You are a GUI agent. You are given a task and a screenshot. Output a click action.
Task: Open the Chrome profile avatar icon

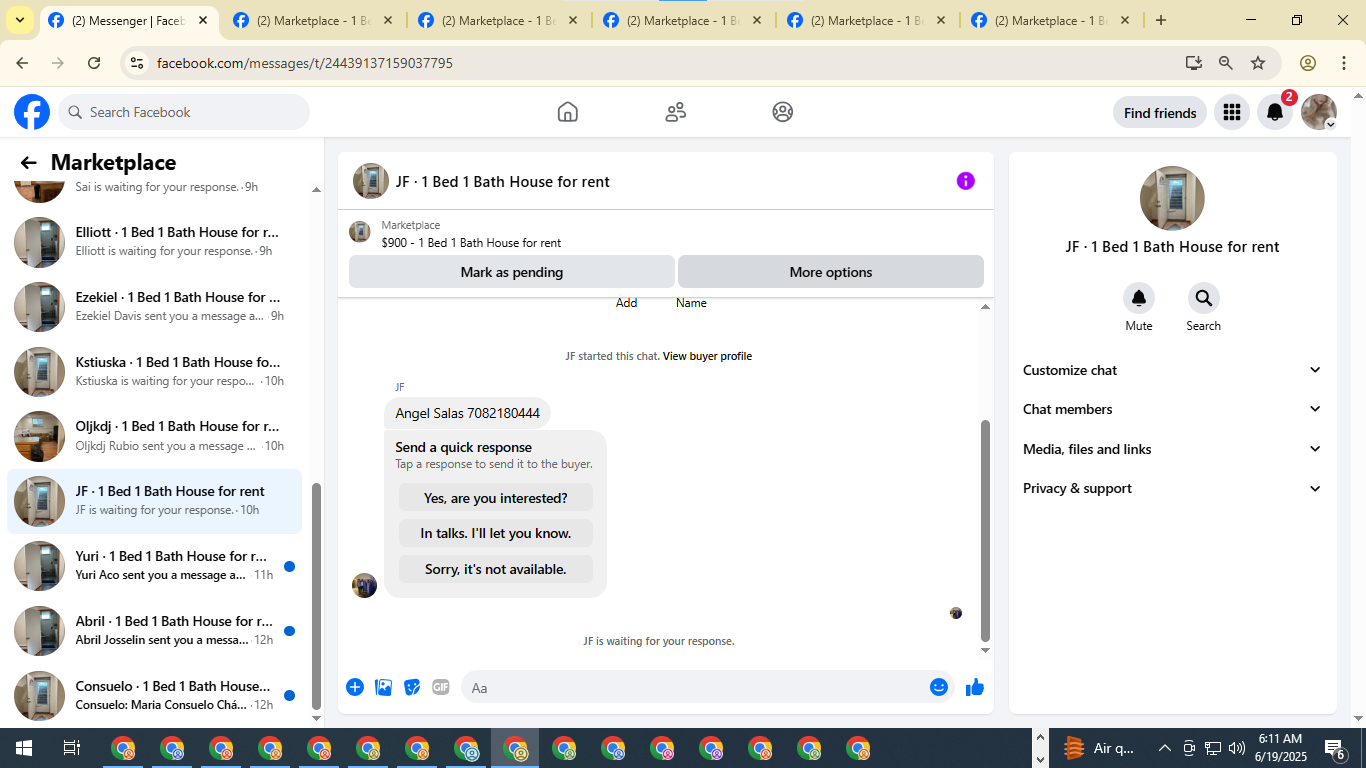click(x=1308, y=63)
